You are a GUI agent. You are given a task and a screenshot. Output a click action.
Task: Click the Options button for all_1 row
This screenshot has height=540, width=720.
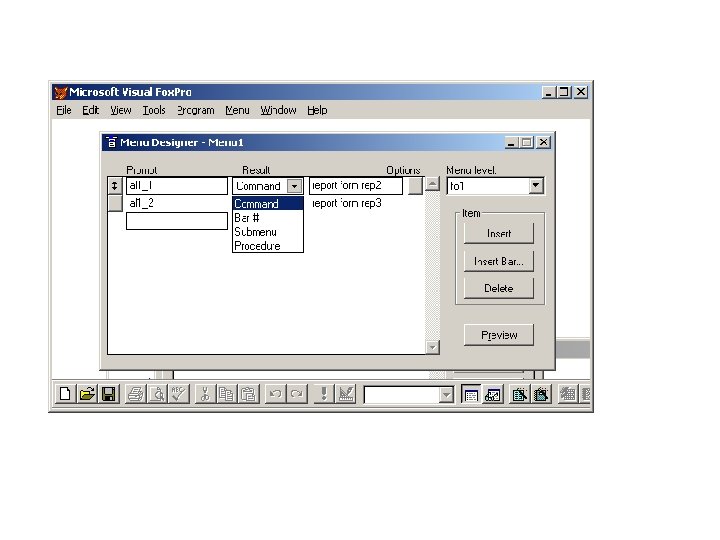click(x=415, y=186)
